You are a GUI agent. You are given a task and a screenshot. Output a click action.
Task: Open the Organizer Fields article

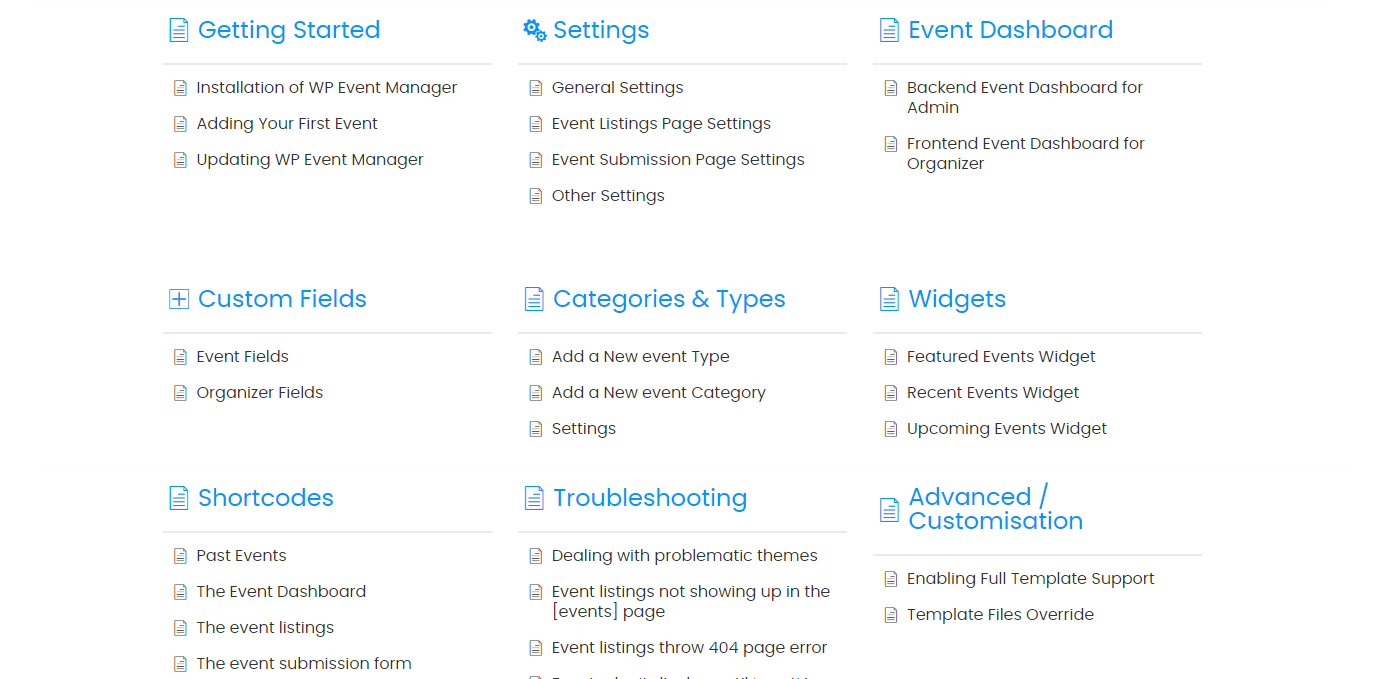(x=260, y=393)
